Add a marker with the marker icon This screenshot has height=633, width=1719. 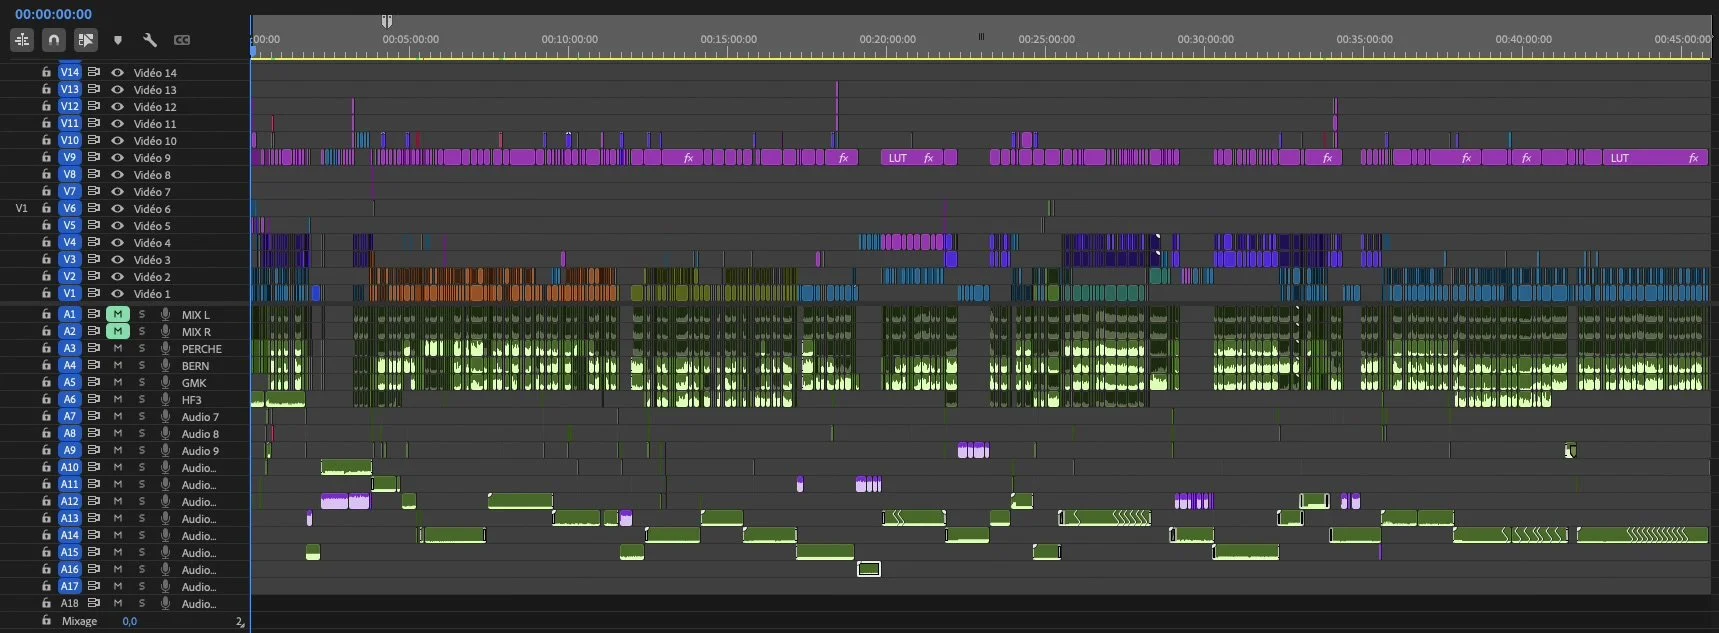(118, 40)
